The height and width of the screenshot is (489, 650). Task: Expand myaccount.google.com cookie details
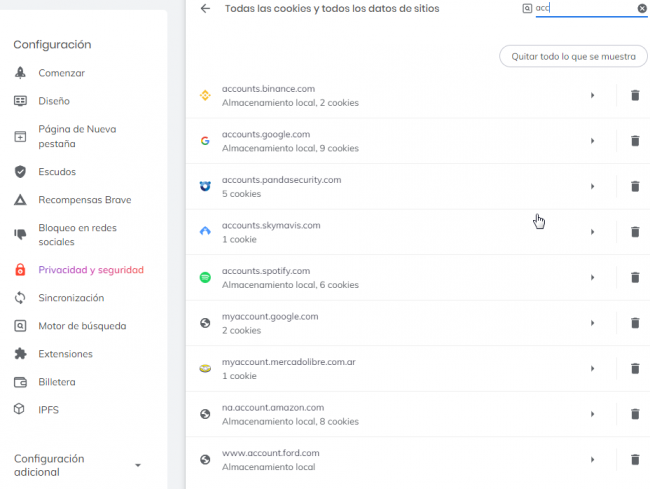(592, 323)
